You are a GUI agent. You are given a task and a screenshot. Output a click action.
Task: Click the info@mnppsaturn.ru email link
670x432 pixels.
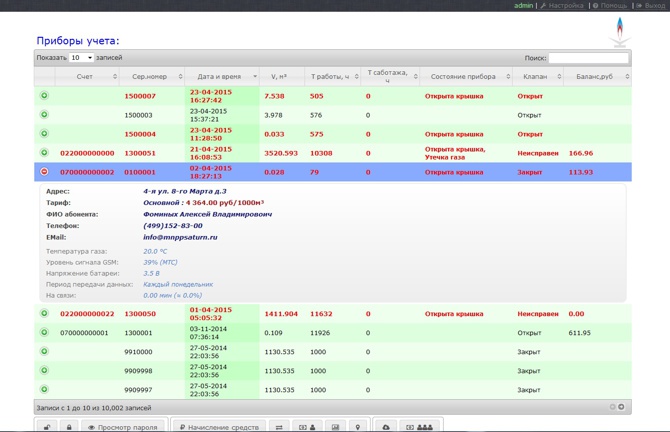[x=180, y=237]
